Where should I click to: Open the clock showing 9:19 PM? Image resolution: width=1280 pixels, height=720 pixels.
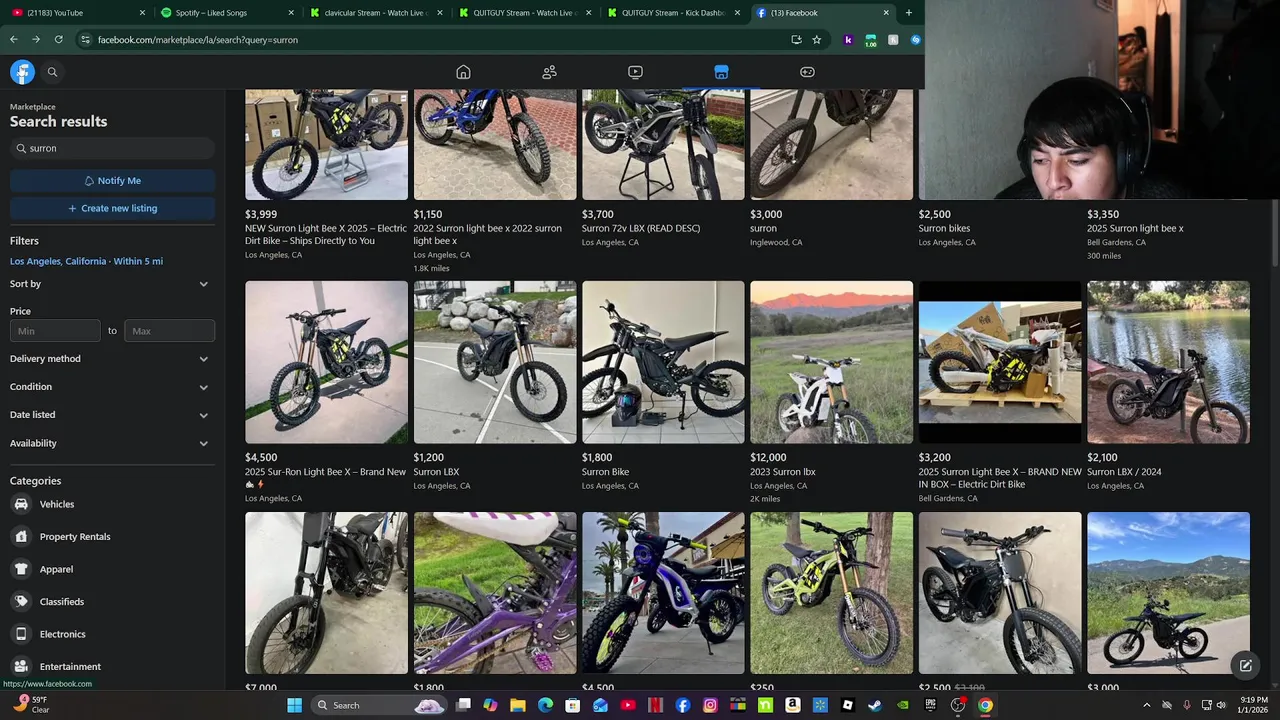[1254, 705]
